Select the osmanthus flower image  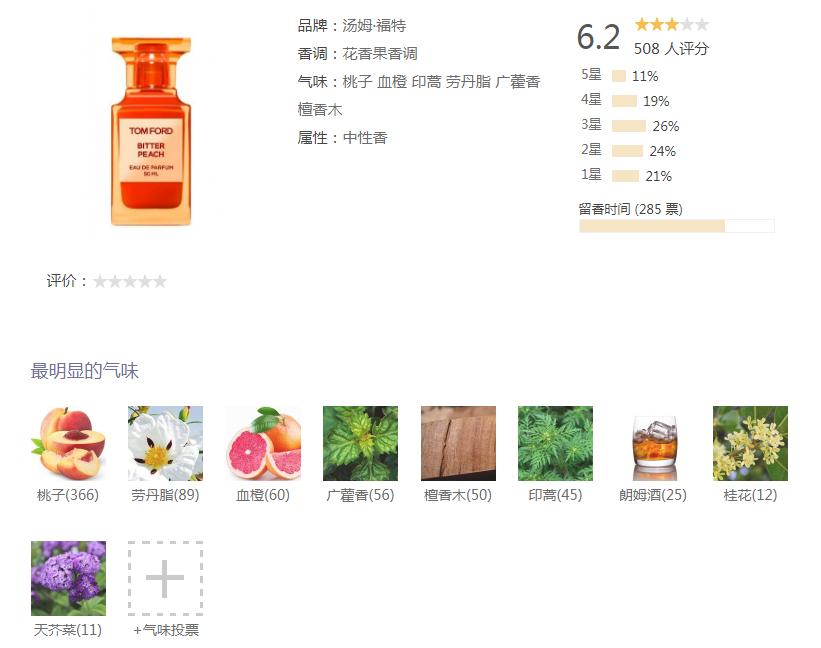pyautogui.click(x=750, y=443)
